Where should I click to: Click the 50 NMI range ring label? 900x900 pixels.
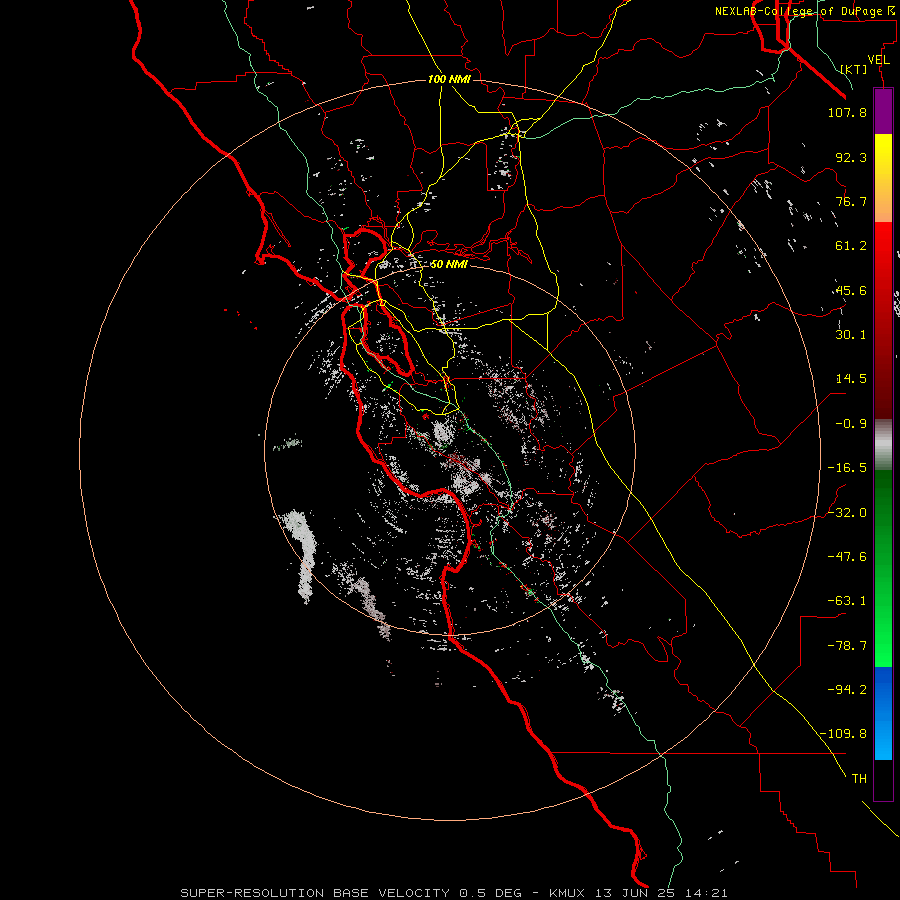(x=449, y=265)
